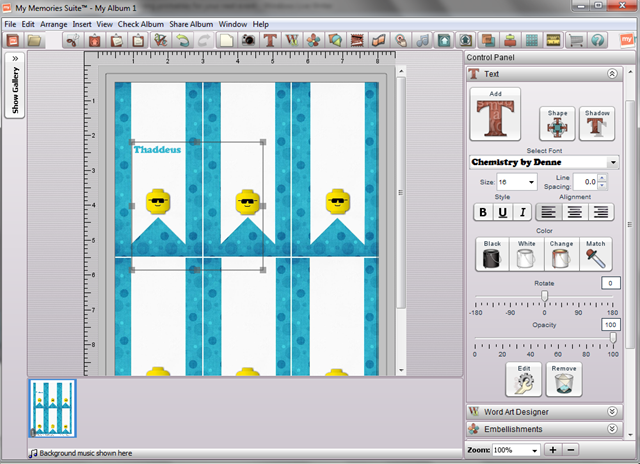Set text color to Black

(x=492, y=254)
